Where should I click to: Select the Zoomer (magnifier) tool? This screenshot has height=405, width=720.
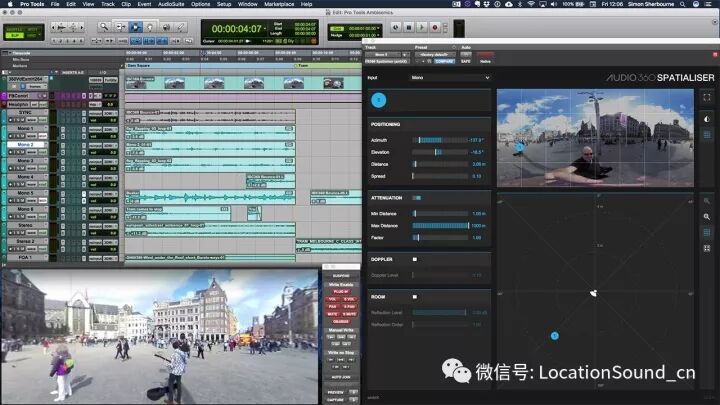point(104,27)
